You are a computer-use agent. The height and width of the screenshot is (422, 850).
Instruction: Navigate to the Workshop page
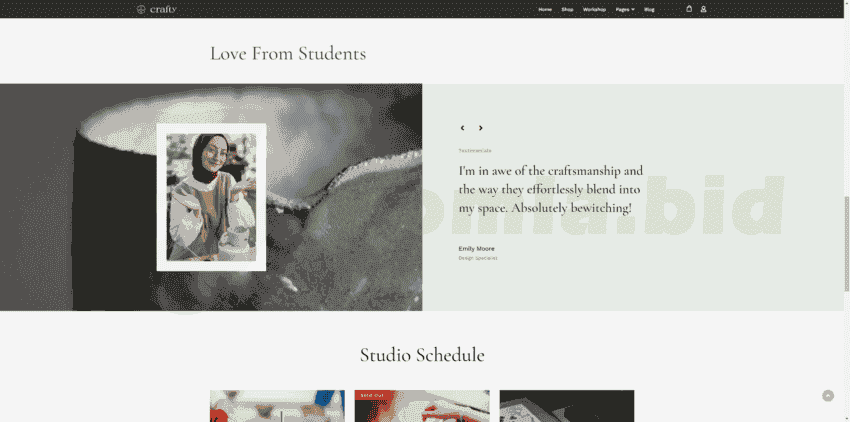[594, 9]
